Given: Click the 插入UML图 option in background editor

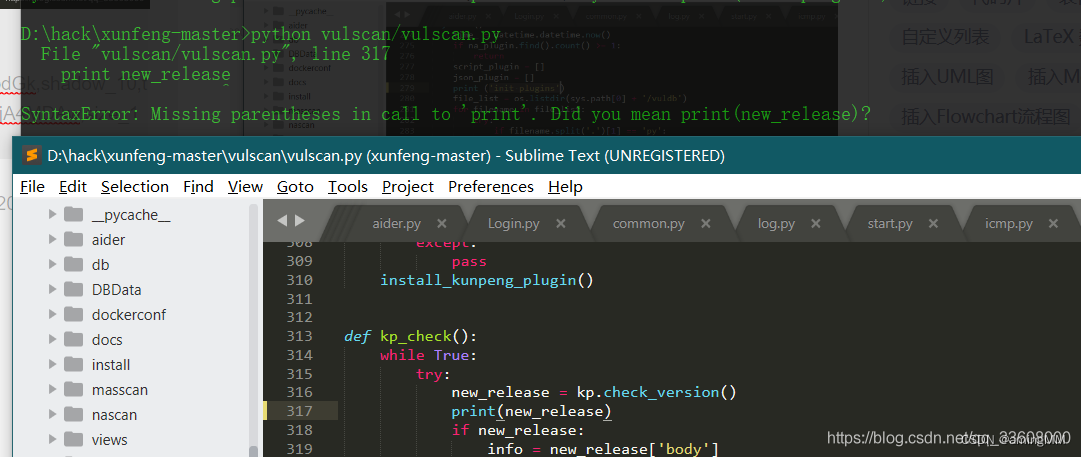Looking at the screenshot, I should tap(947, 77).
